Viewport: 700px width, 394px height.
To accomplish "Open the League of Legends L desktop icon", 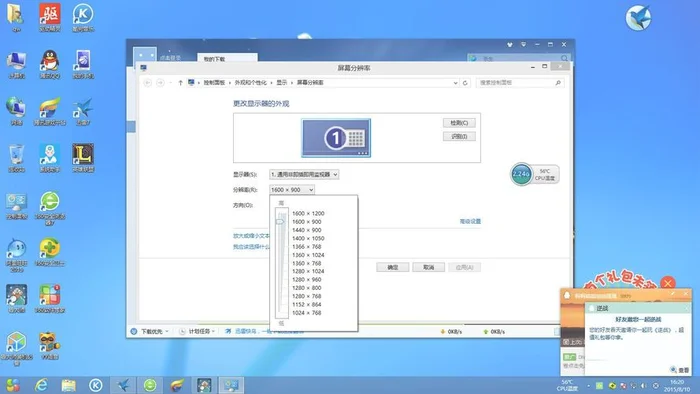I will pyautogui.click(x=83, y=158).
